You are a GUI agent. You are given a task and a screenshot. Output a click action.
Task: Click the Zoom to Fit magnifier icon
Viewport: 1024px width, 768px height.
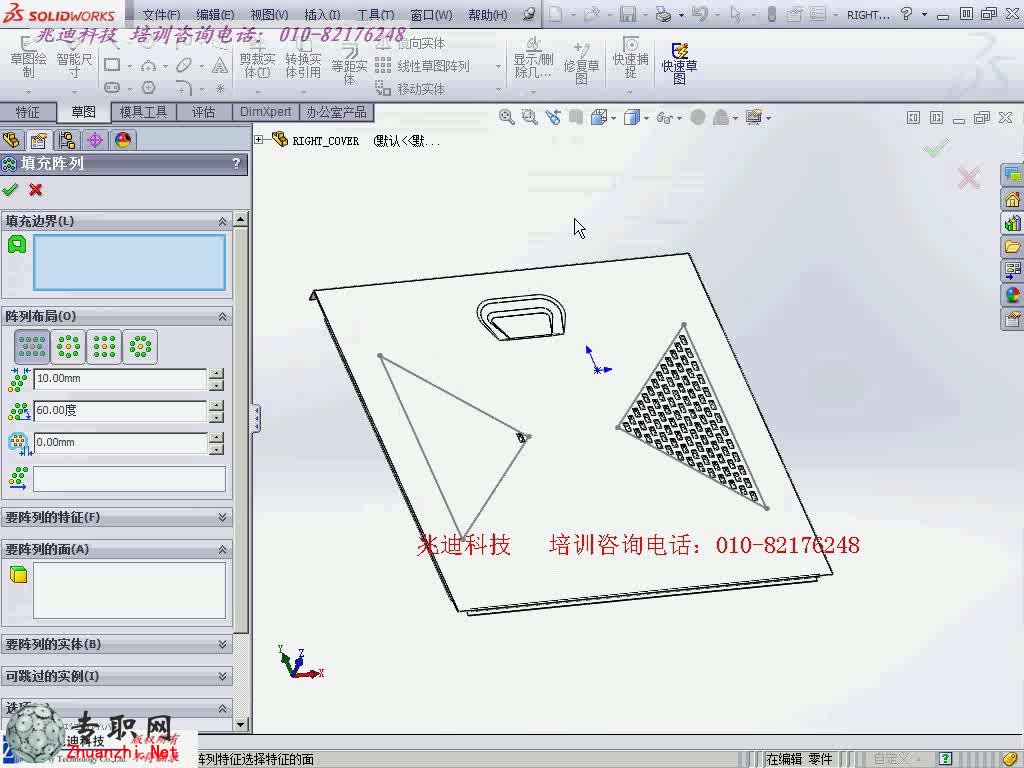(x=506, y=117)
